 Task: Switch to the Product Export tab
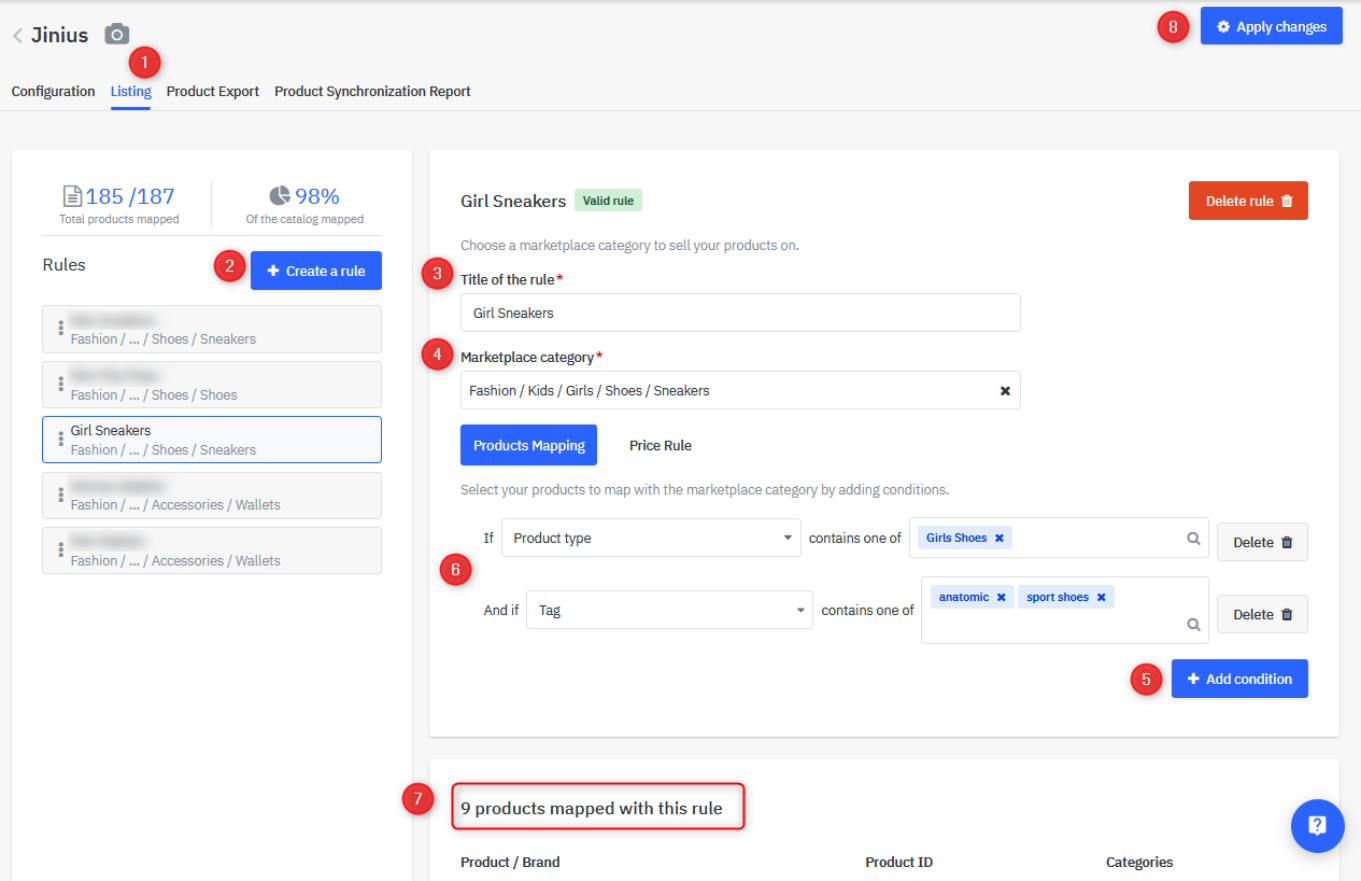[212, 91]
